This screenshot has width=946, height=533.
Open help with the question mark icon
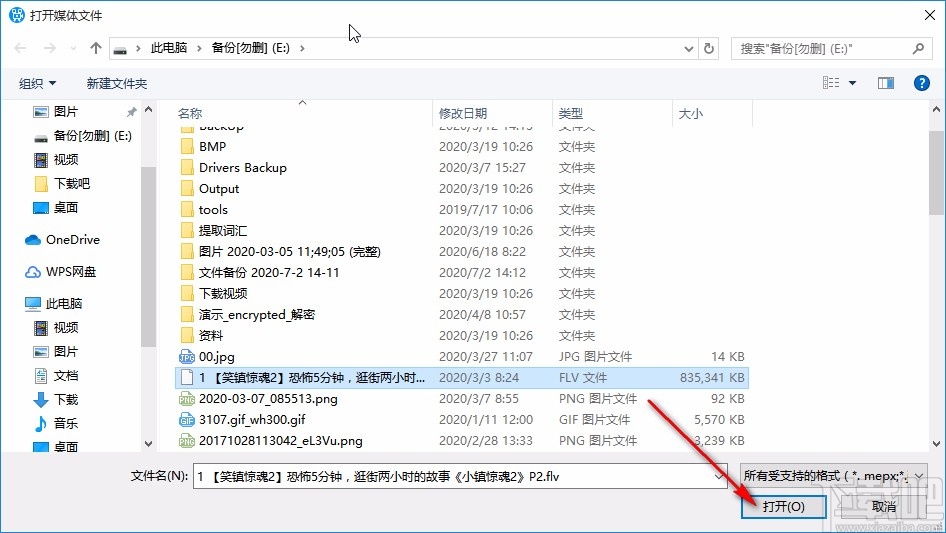coord(921,83)
